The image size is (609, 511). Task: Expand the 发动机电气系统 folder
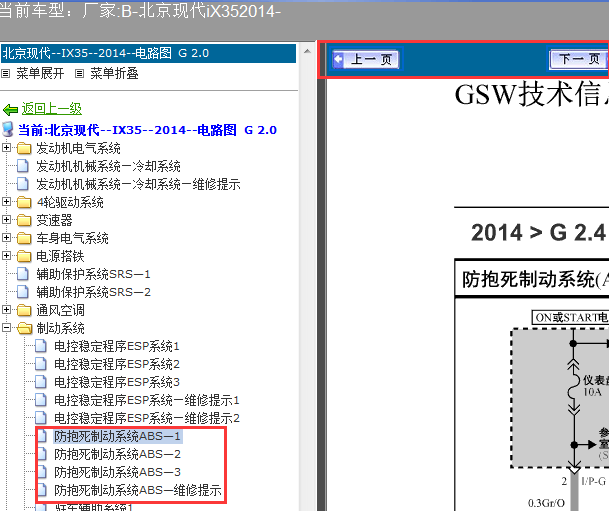(x=6, y=148)
